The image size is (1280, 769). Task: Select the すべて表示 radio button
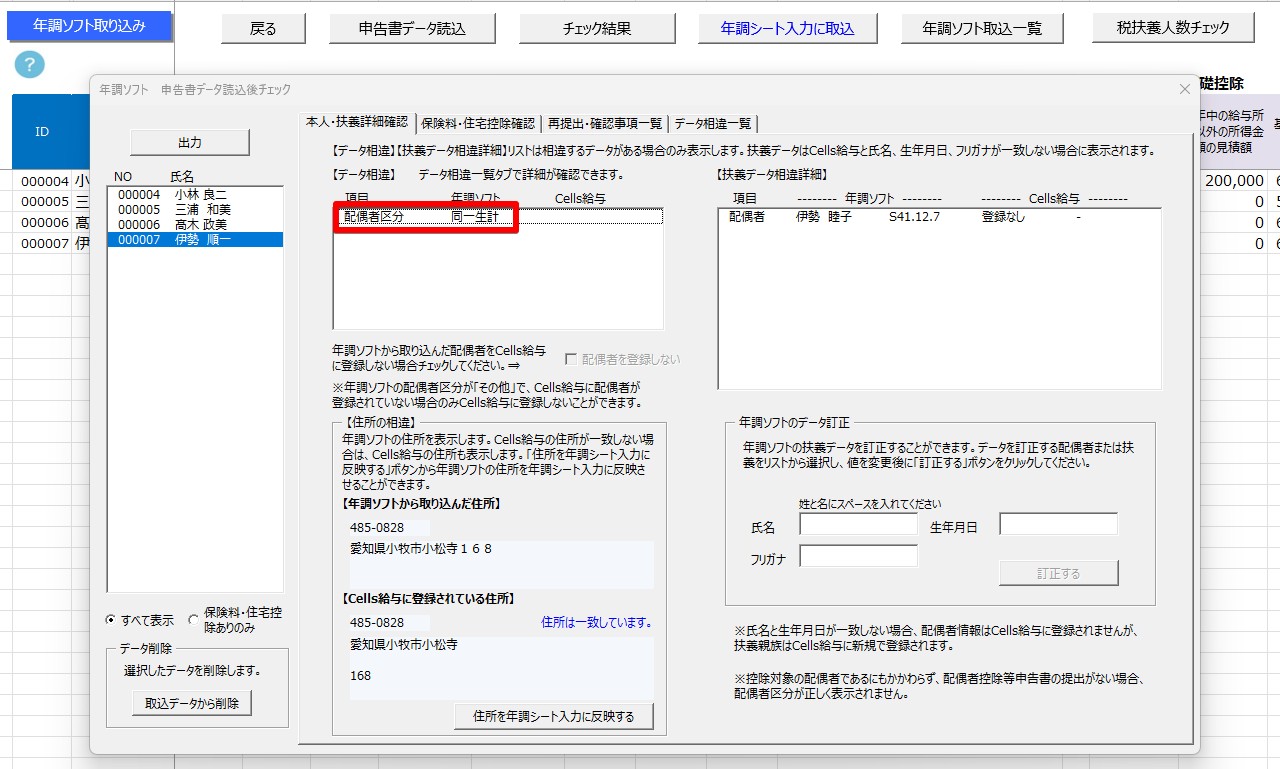(x=112, y=620)
